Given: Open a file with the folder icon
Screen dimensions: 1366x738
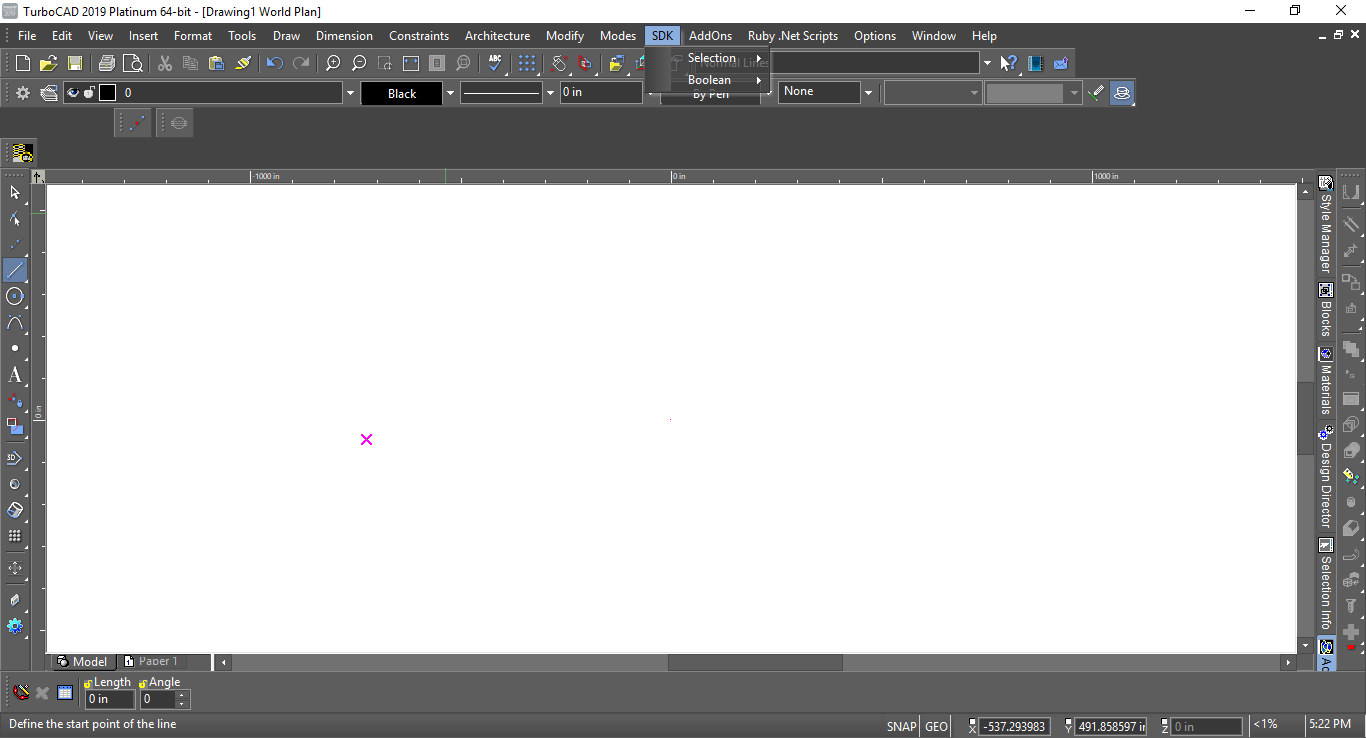Looking at the screenshot, I should (x=48, y=63).
